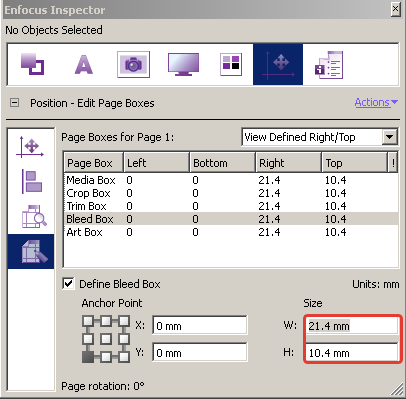The width and height of the screenshot is (406, 399).
Task: Select the Align objects sub-panel icon
Action: [32, 182]
